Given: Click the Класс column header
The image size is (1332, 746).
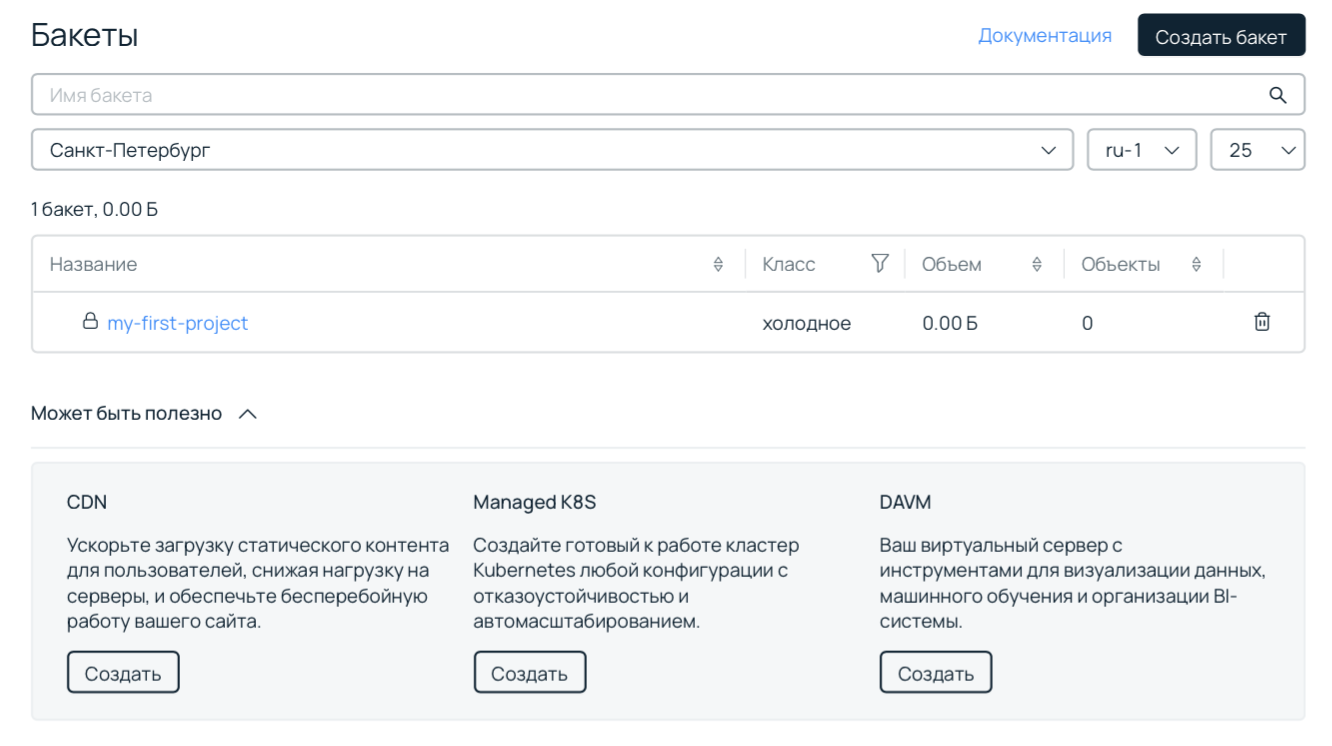Looking at the screenshot, I should (x=788, y=265).
